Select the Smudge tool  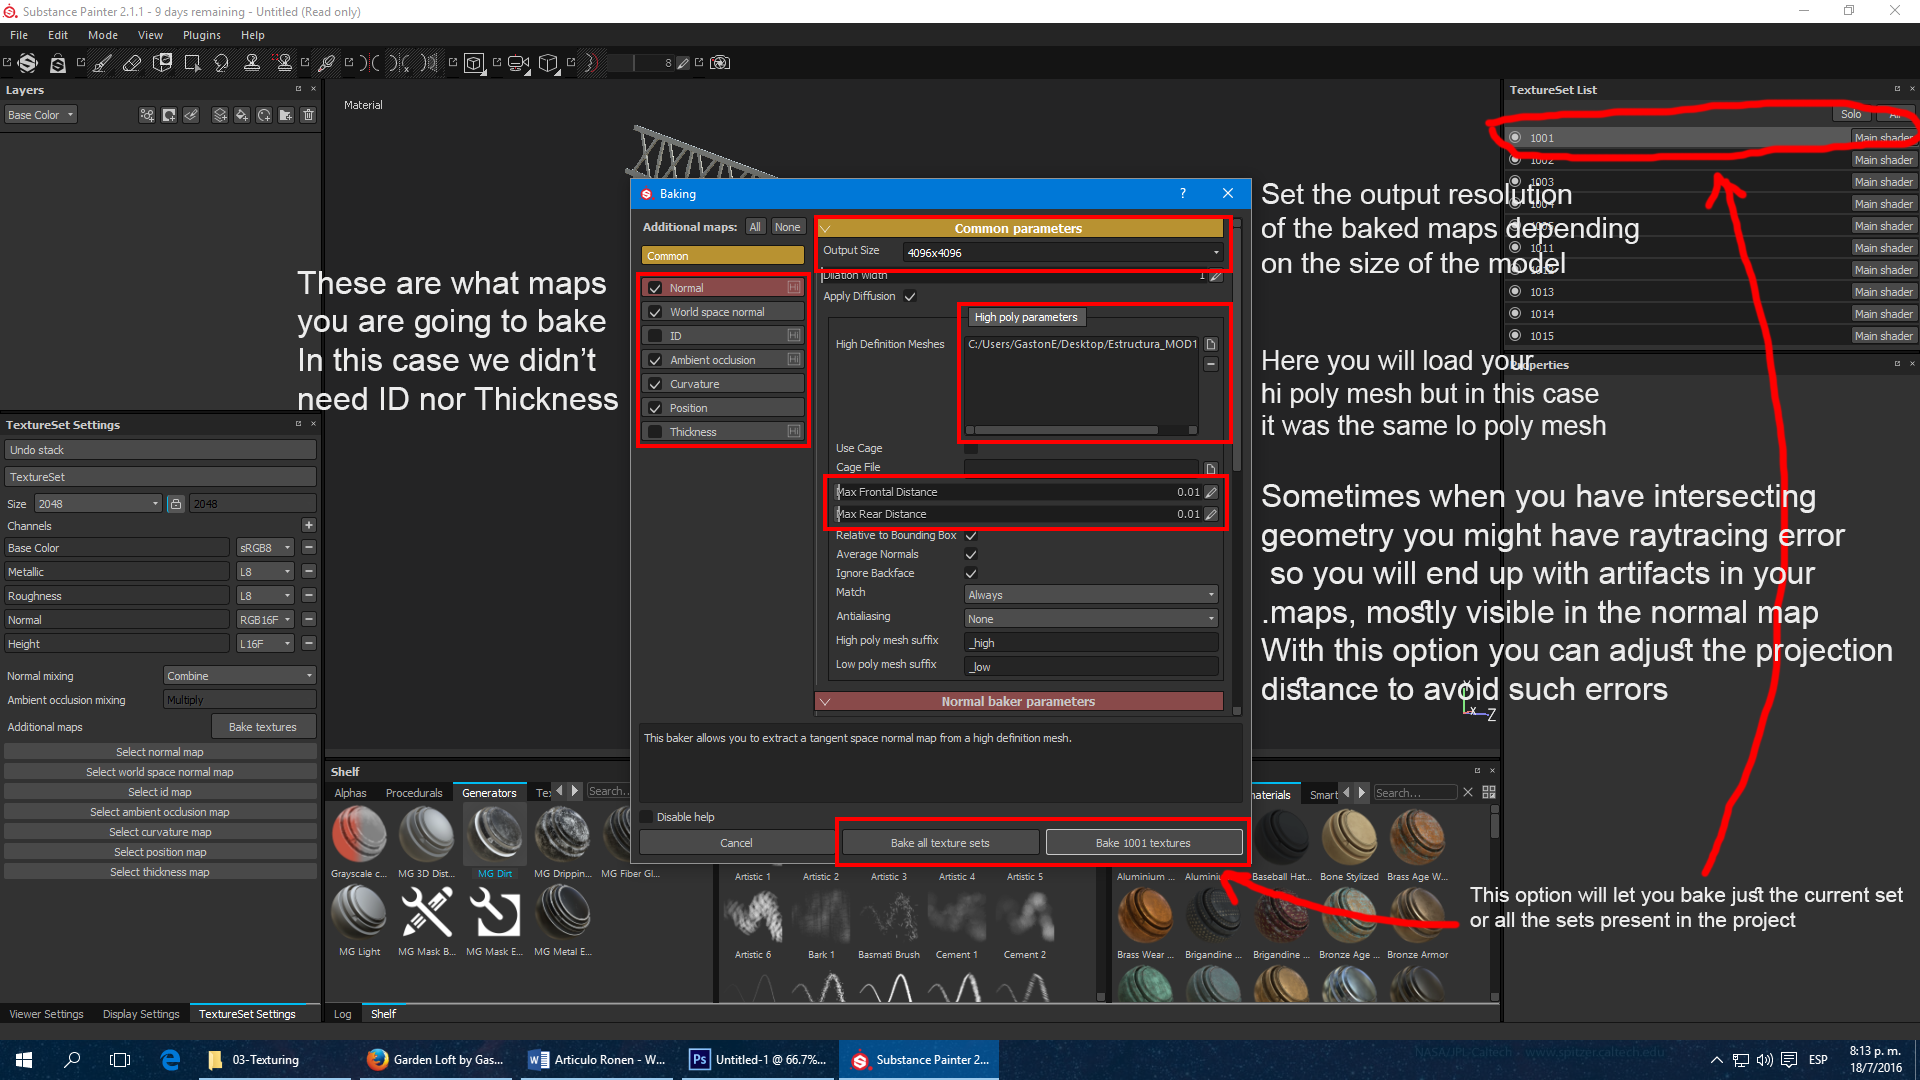(x=221, y=63)
